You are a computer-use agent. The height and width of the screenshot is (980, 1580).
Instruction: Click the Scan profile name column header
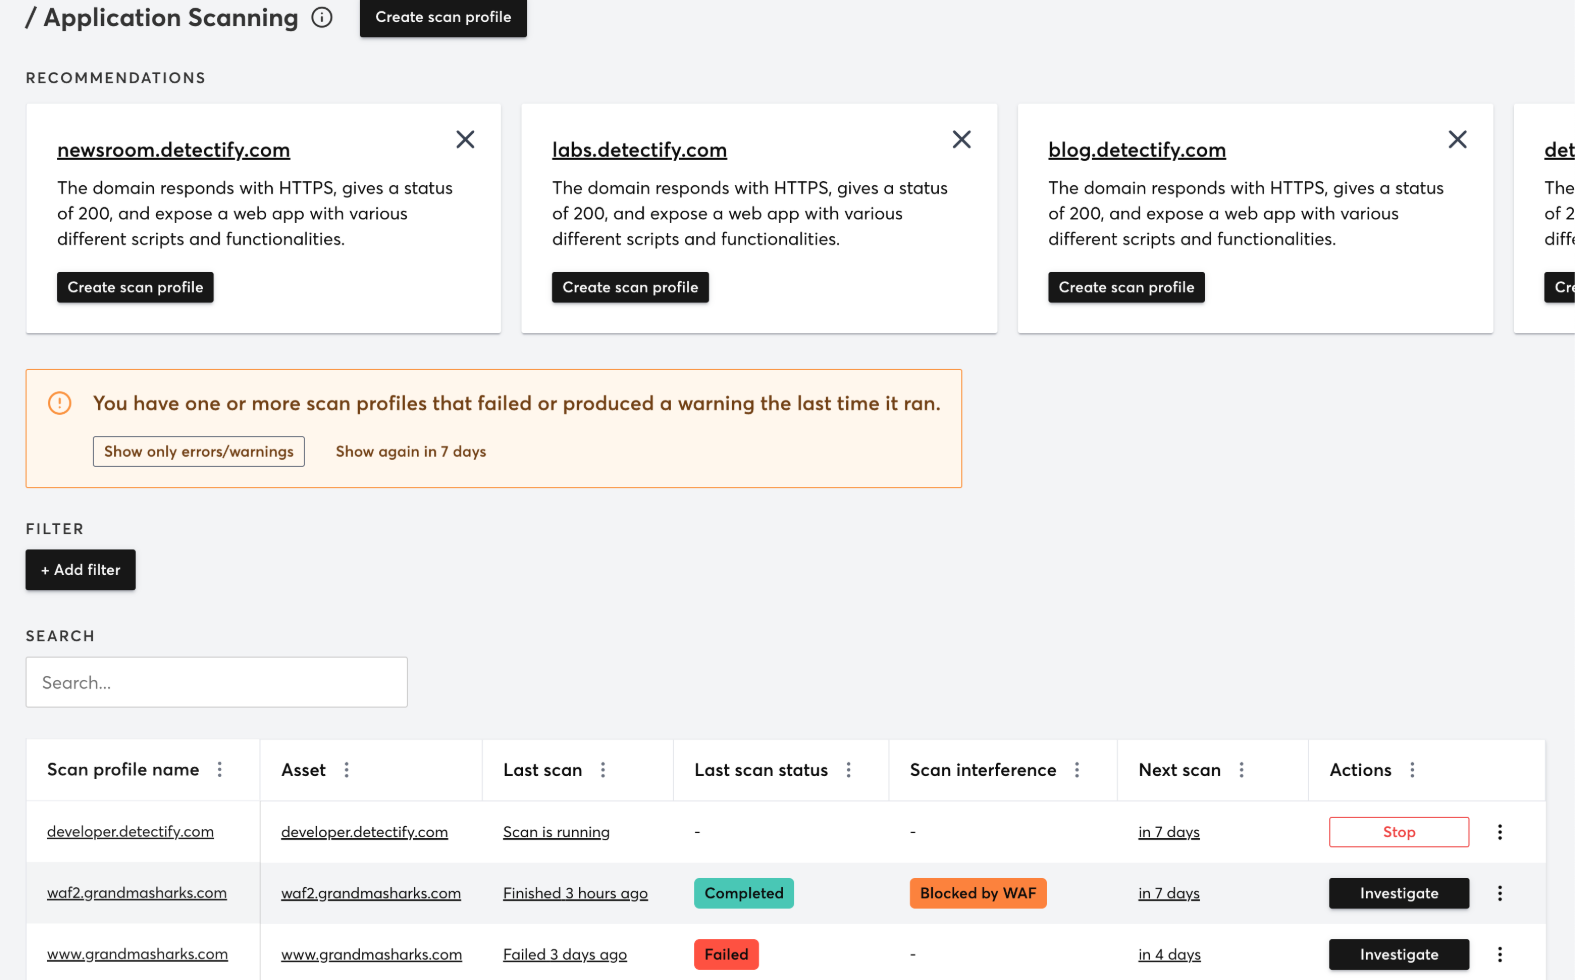(123, 769)
